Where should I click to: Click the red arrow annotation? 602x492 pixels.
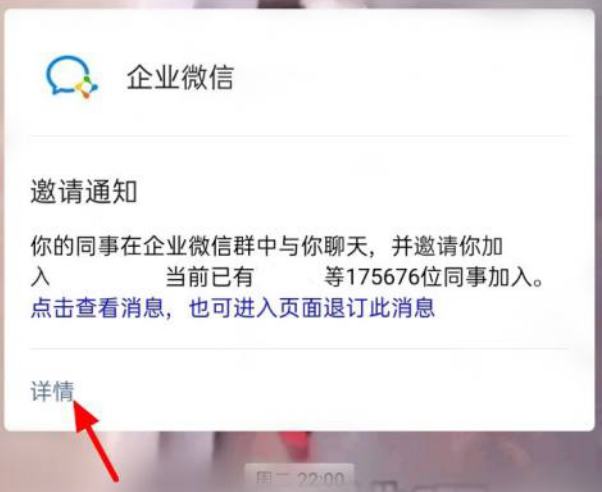[95, 441]
